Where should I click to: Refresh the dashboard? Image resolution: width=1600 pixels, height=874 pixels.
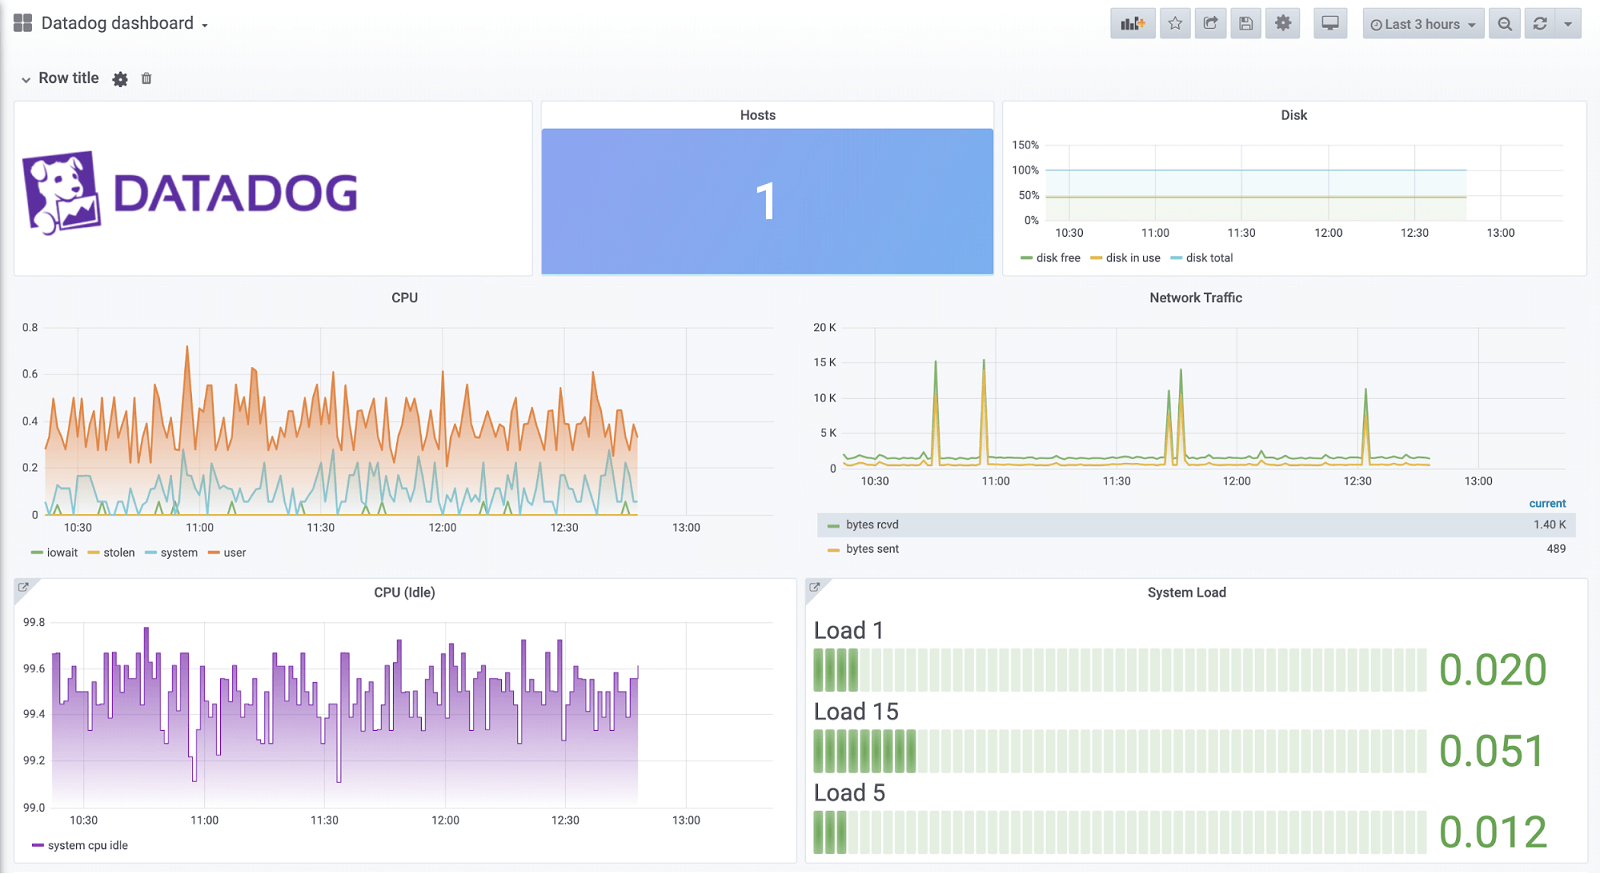[x=1540, y=24]
